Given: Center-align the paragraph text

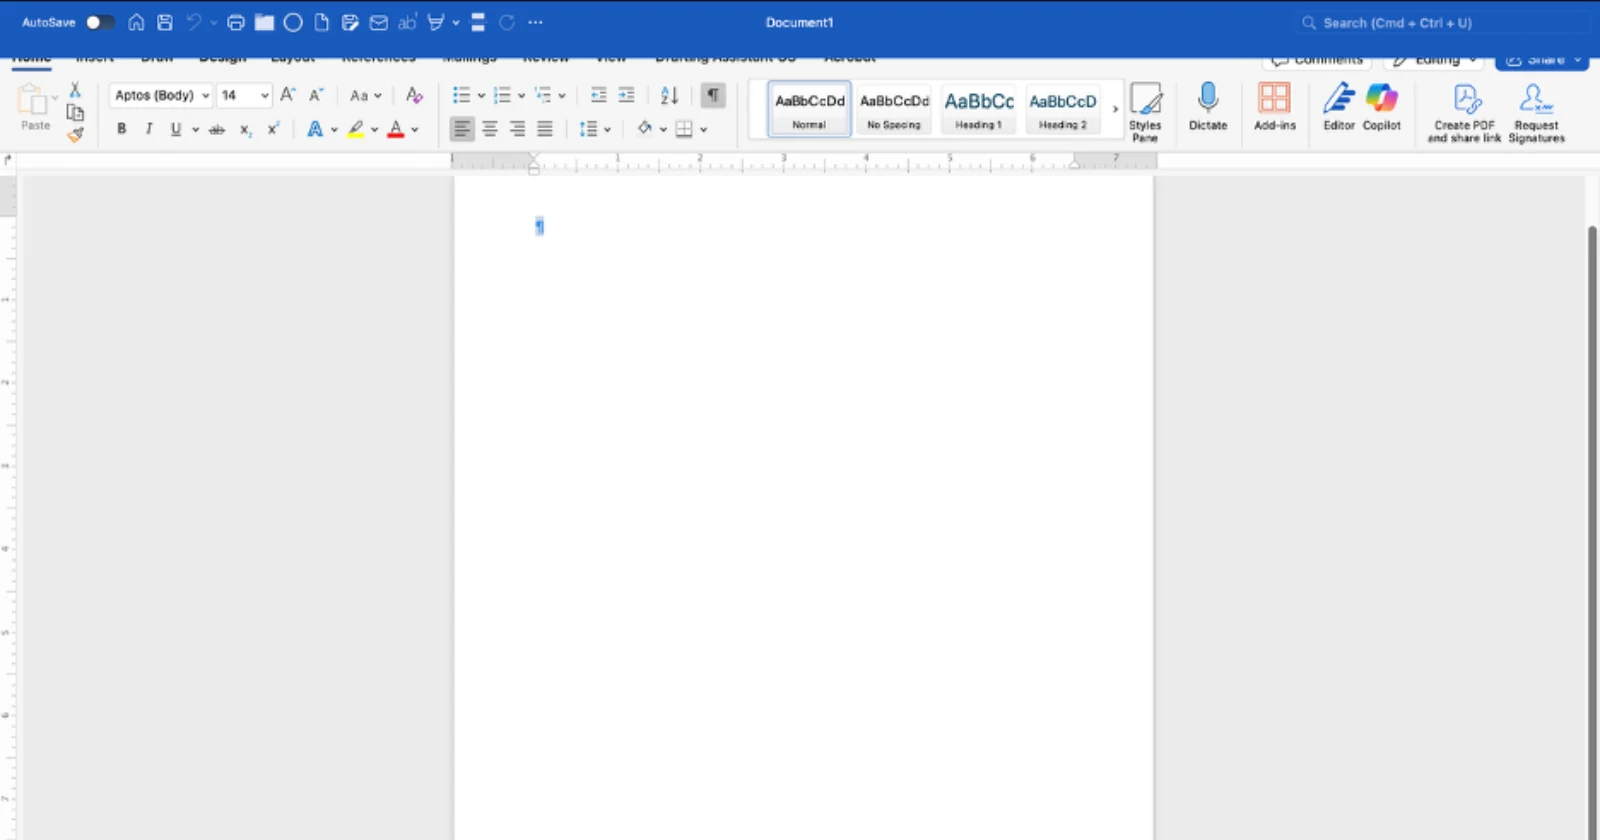Looking at the screenshot, I should (490, 129).
